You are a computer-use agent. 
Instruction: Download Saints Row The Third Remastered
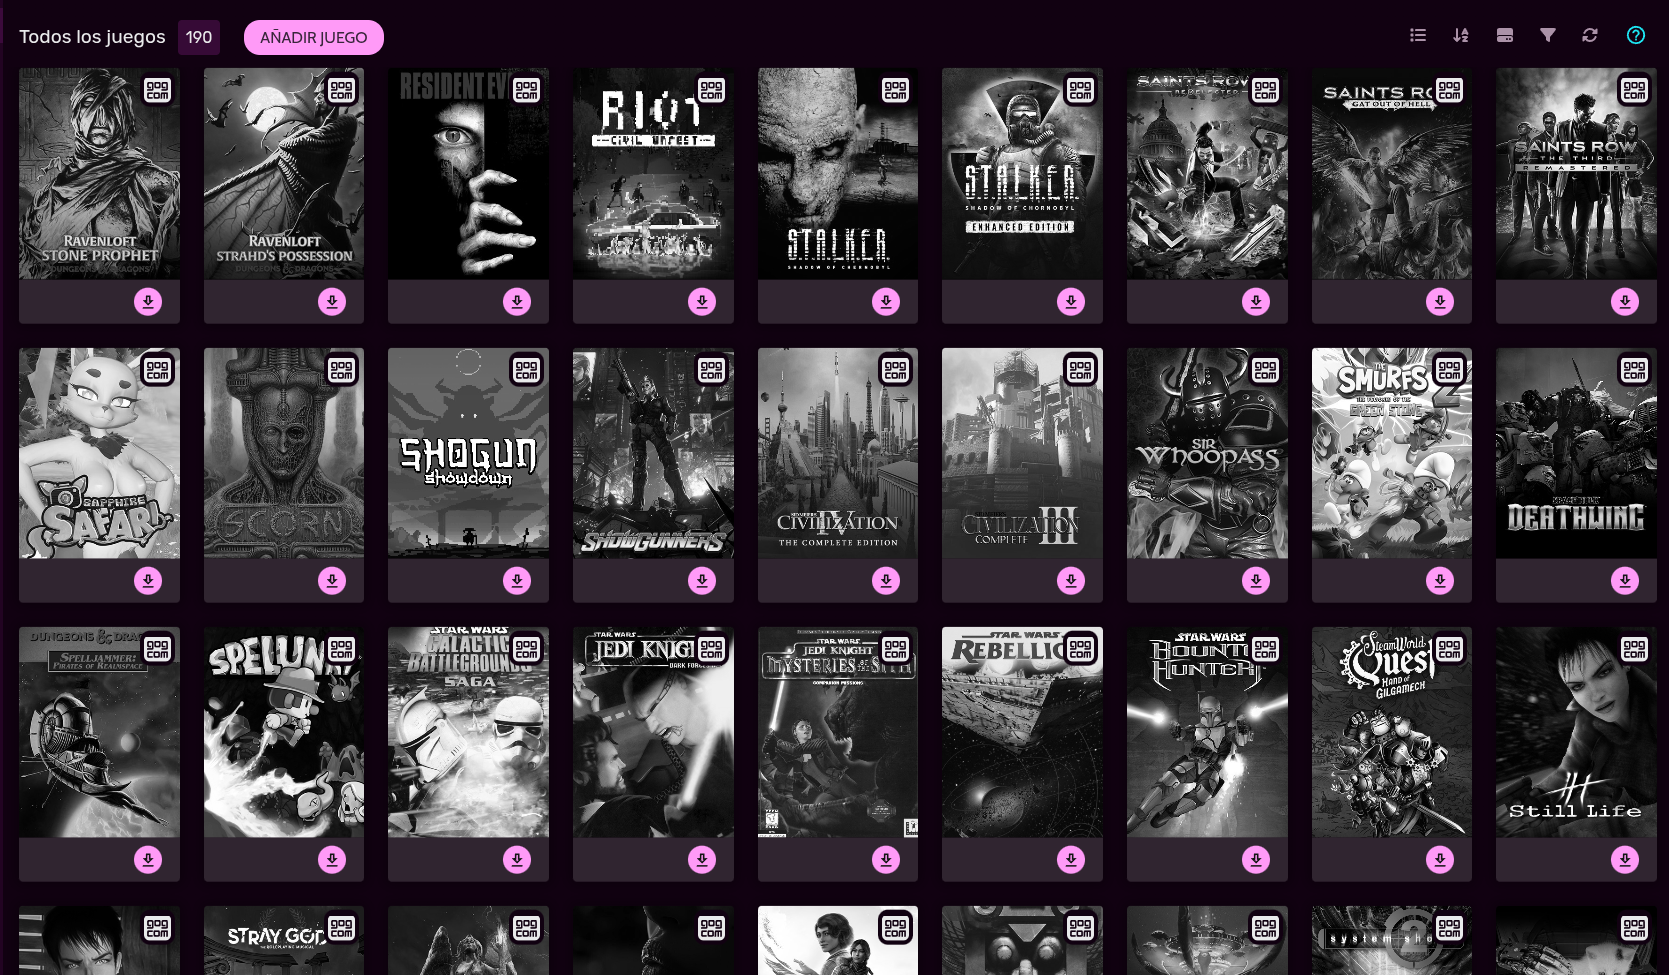(x=1625, y=301)
